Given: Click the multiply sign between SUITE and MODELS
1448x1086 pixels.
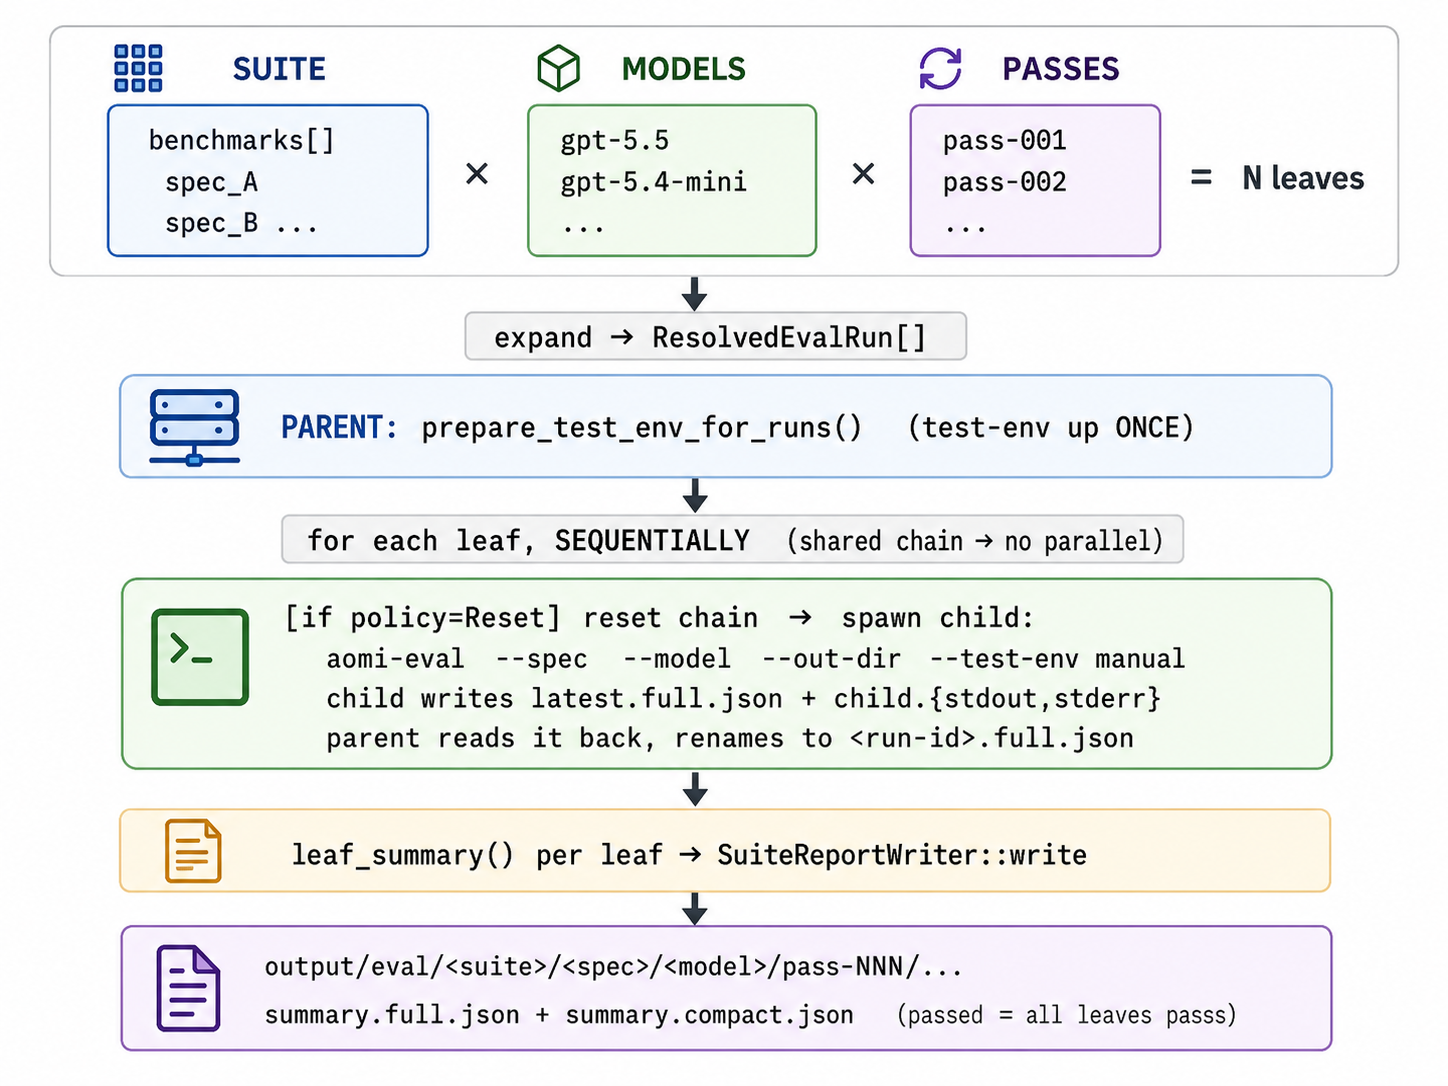Looking at the screenshot, I should [x=477, y=174].
